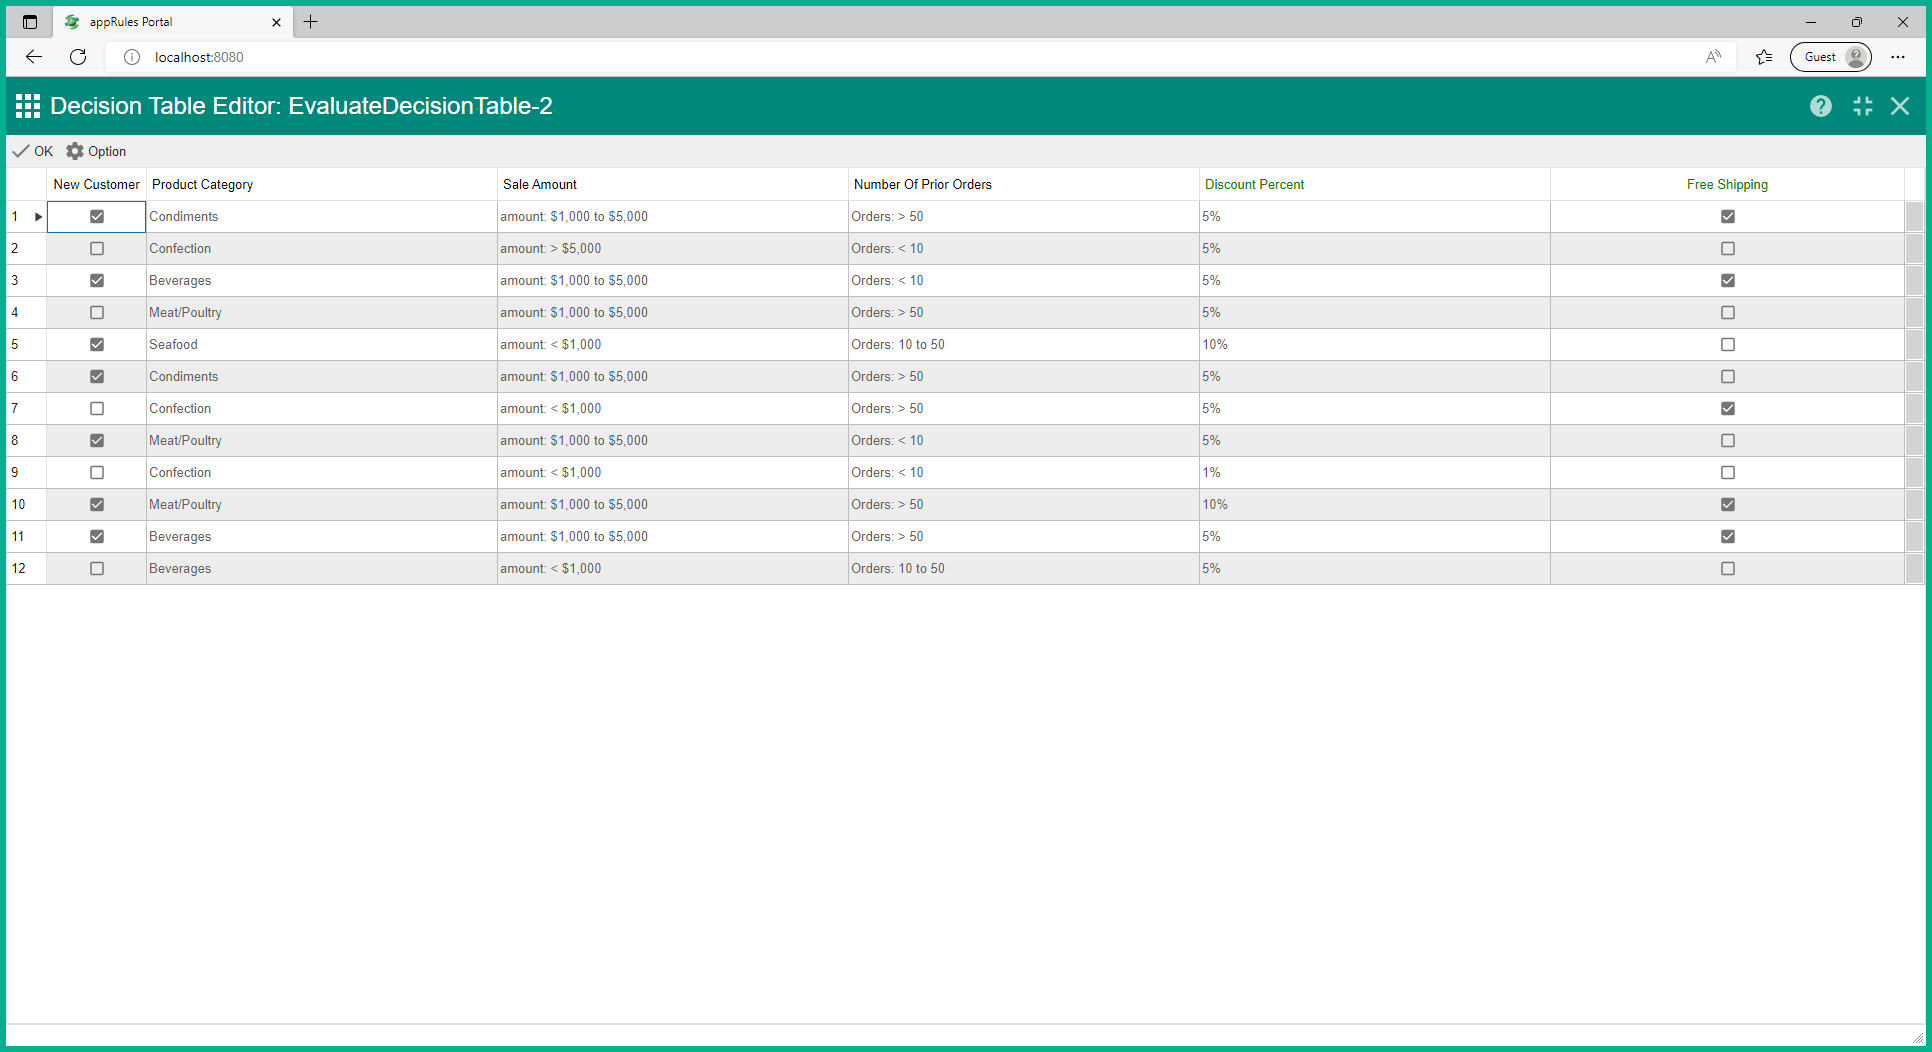Click the browser back arrow

tap(34, 57)
